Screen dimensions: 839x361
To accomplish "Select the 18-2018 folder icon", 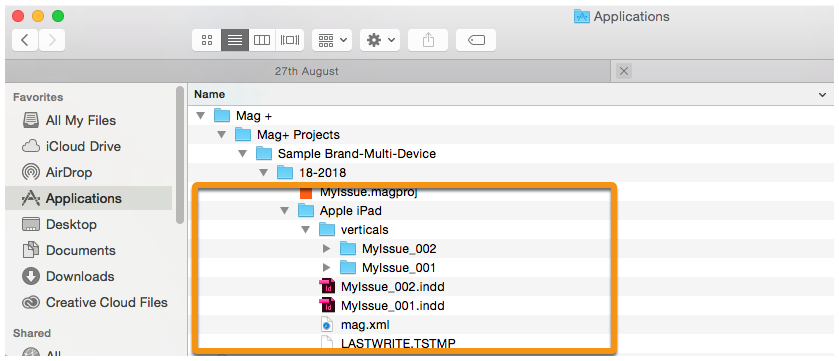I will coord(285,172).
